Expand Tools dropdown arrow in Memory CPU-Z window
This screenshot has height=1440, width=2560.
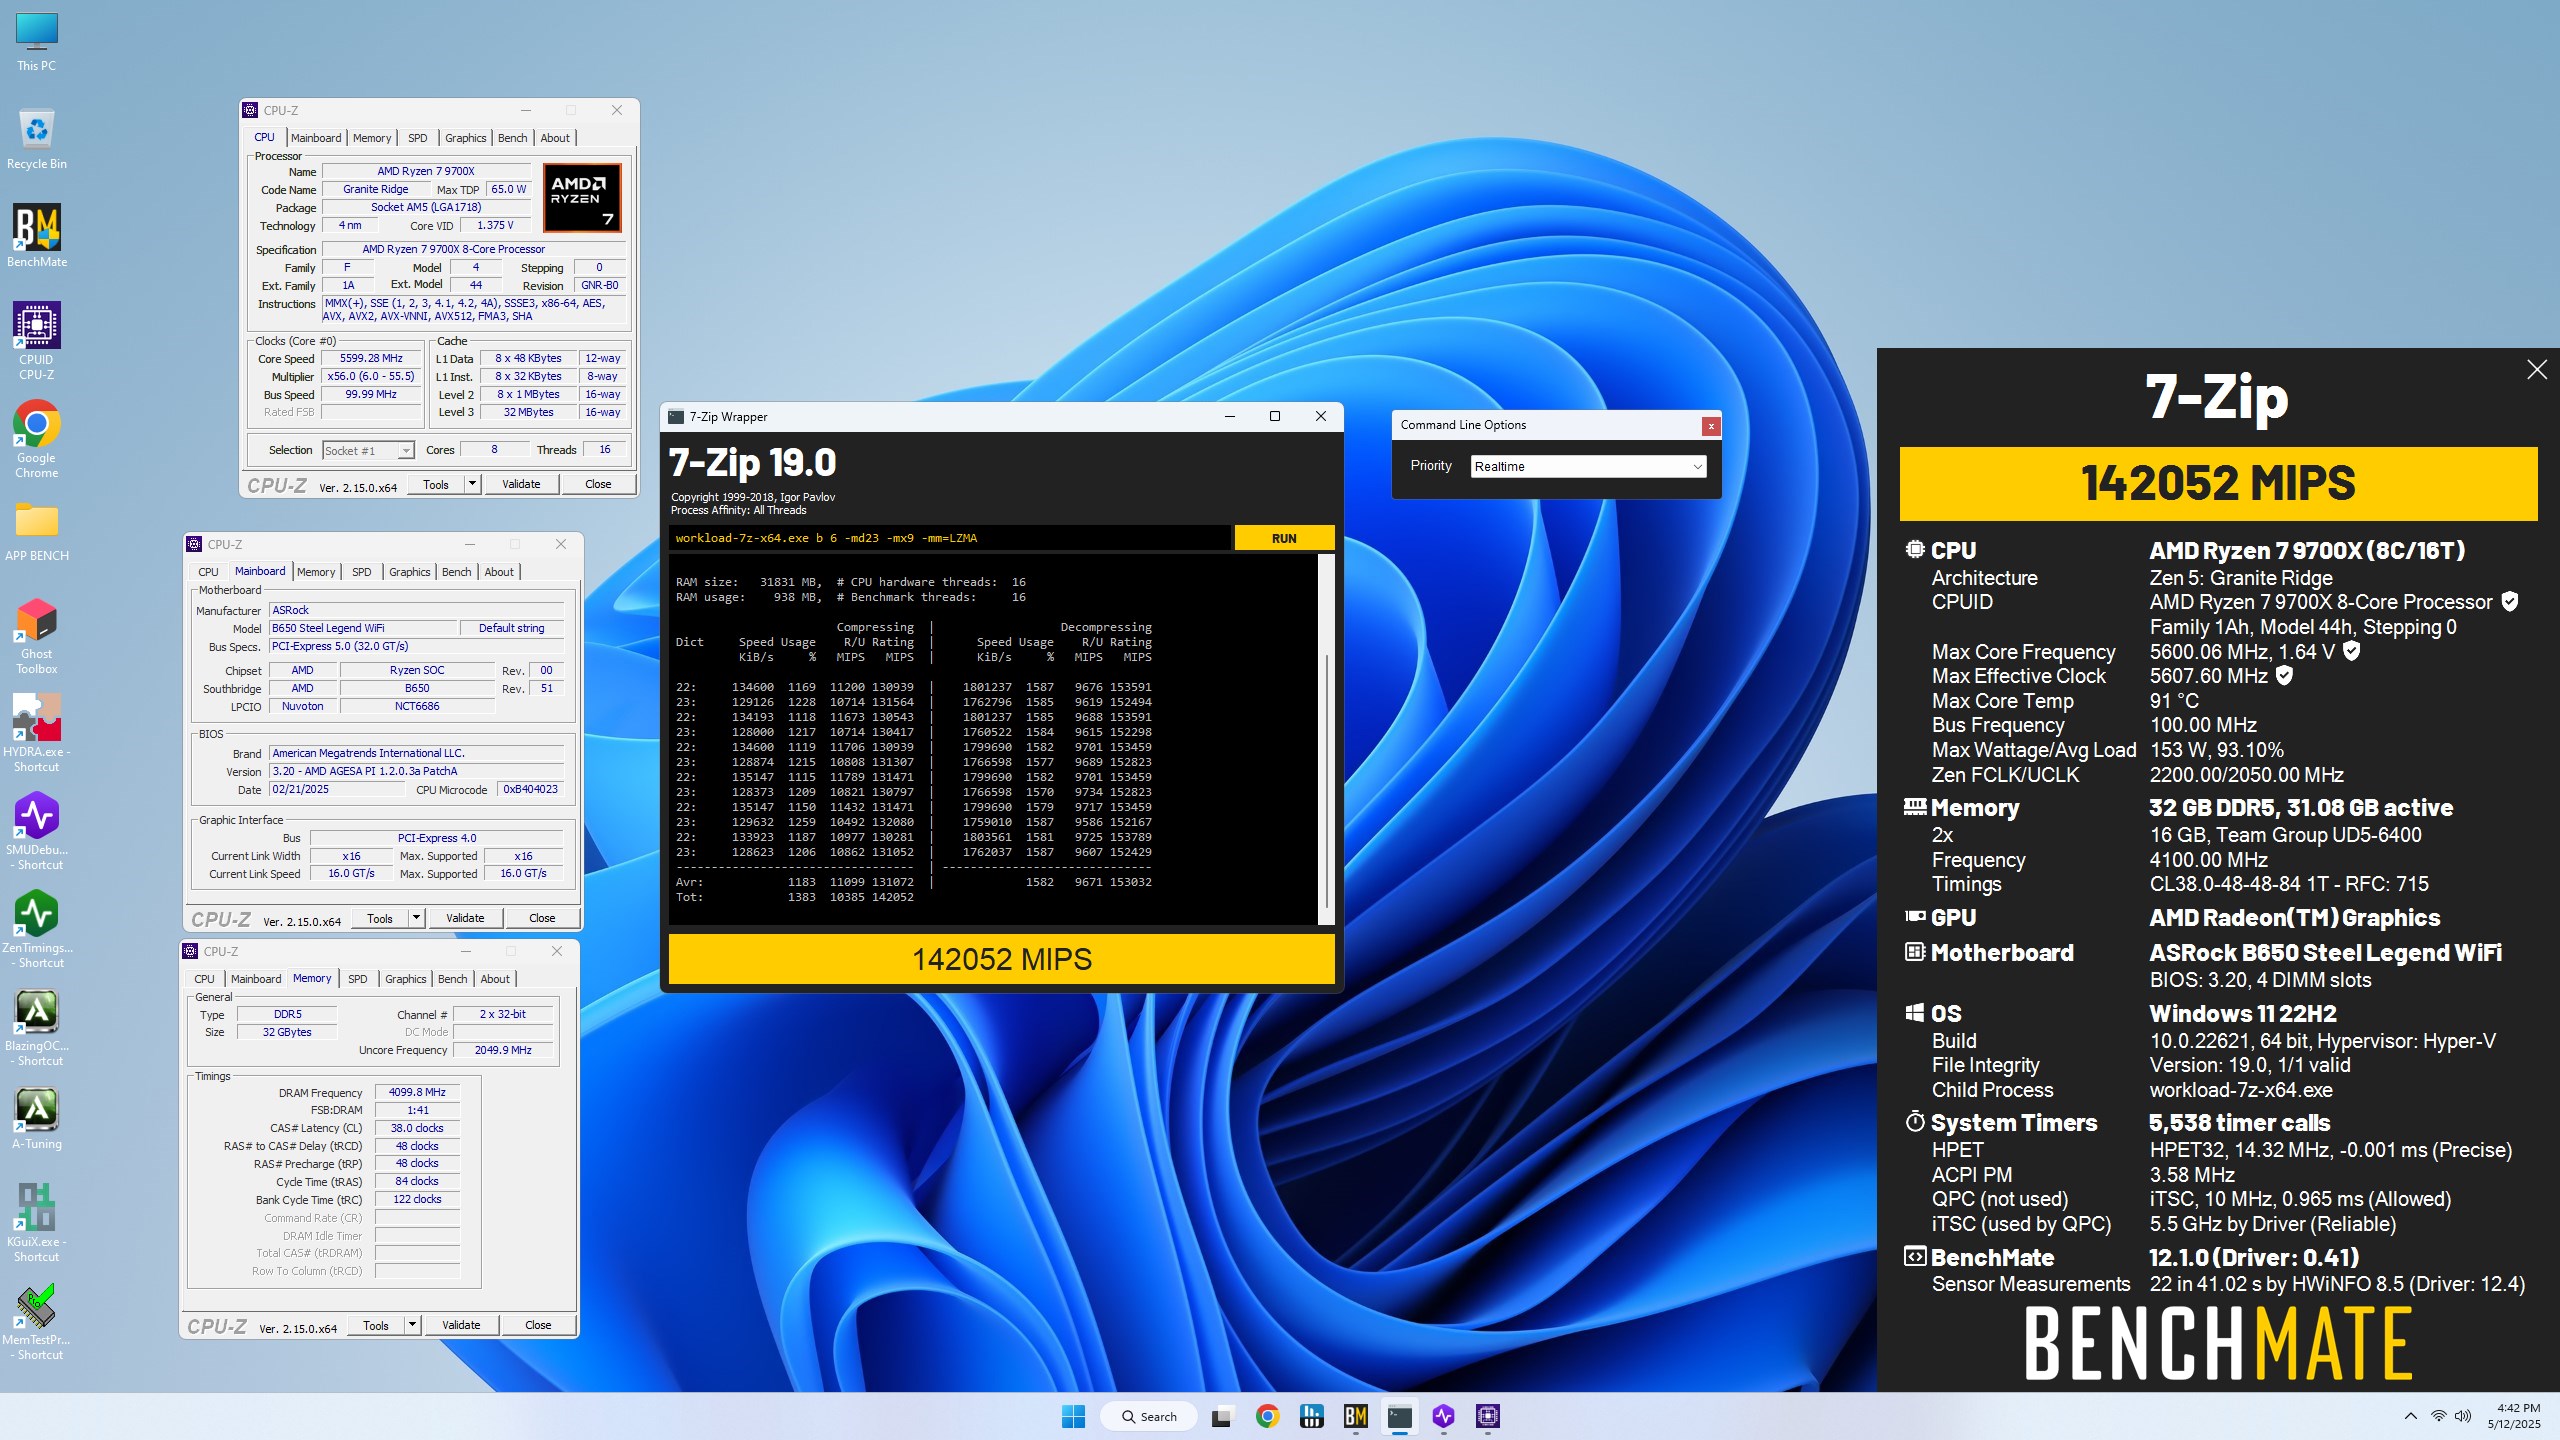[412, 1325]
